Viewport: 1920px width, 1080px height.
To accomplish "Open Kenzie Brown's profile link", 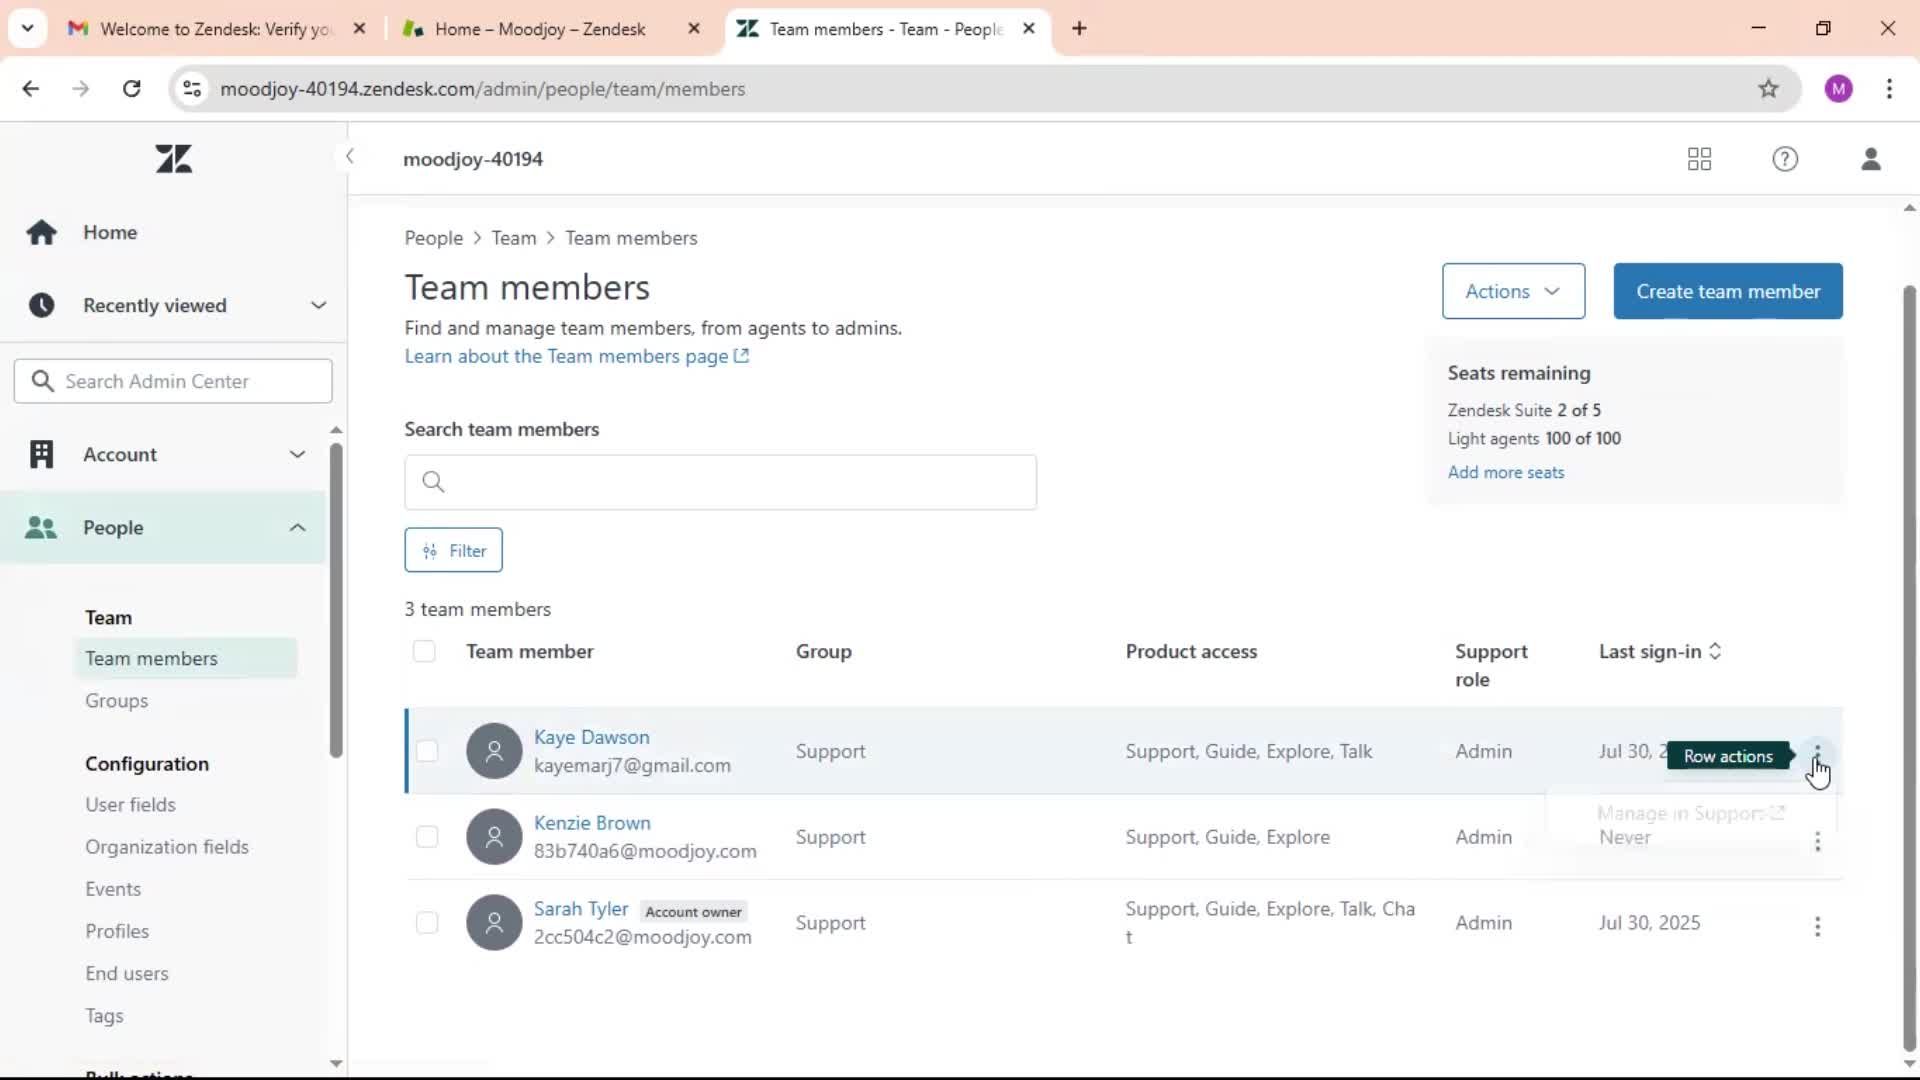I will (x=592, y=823).
